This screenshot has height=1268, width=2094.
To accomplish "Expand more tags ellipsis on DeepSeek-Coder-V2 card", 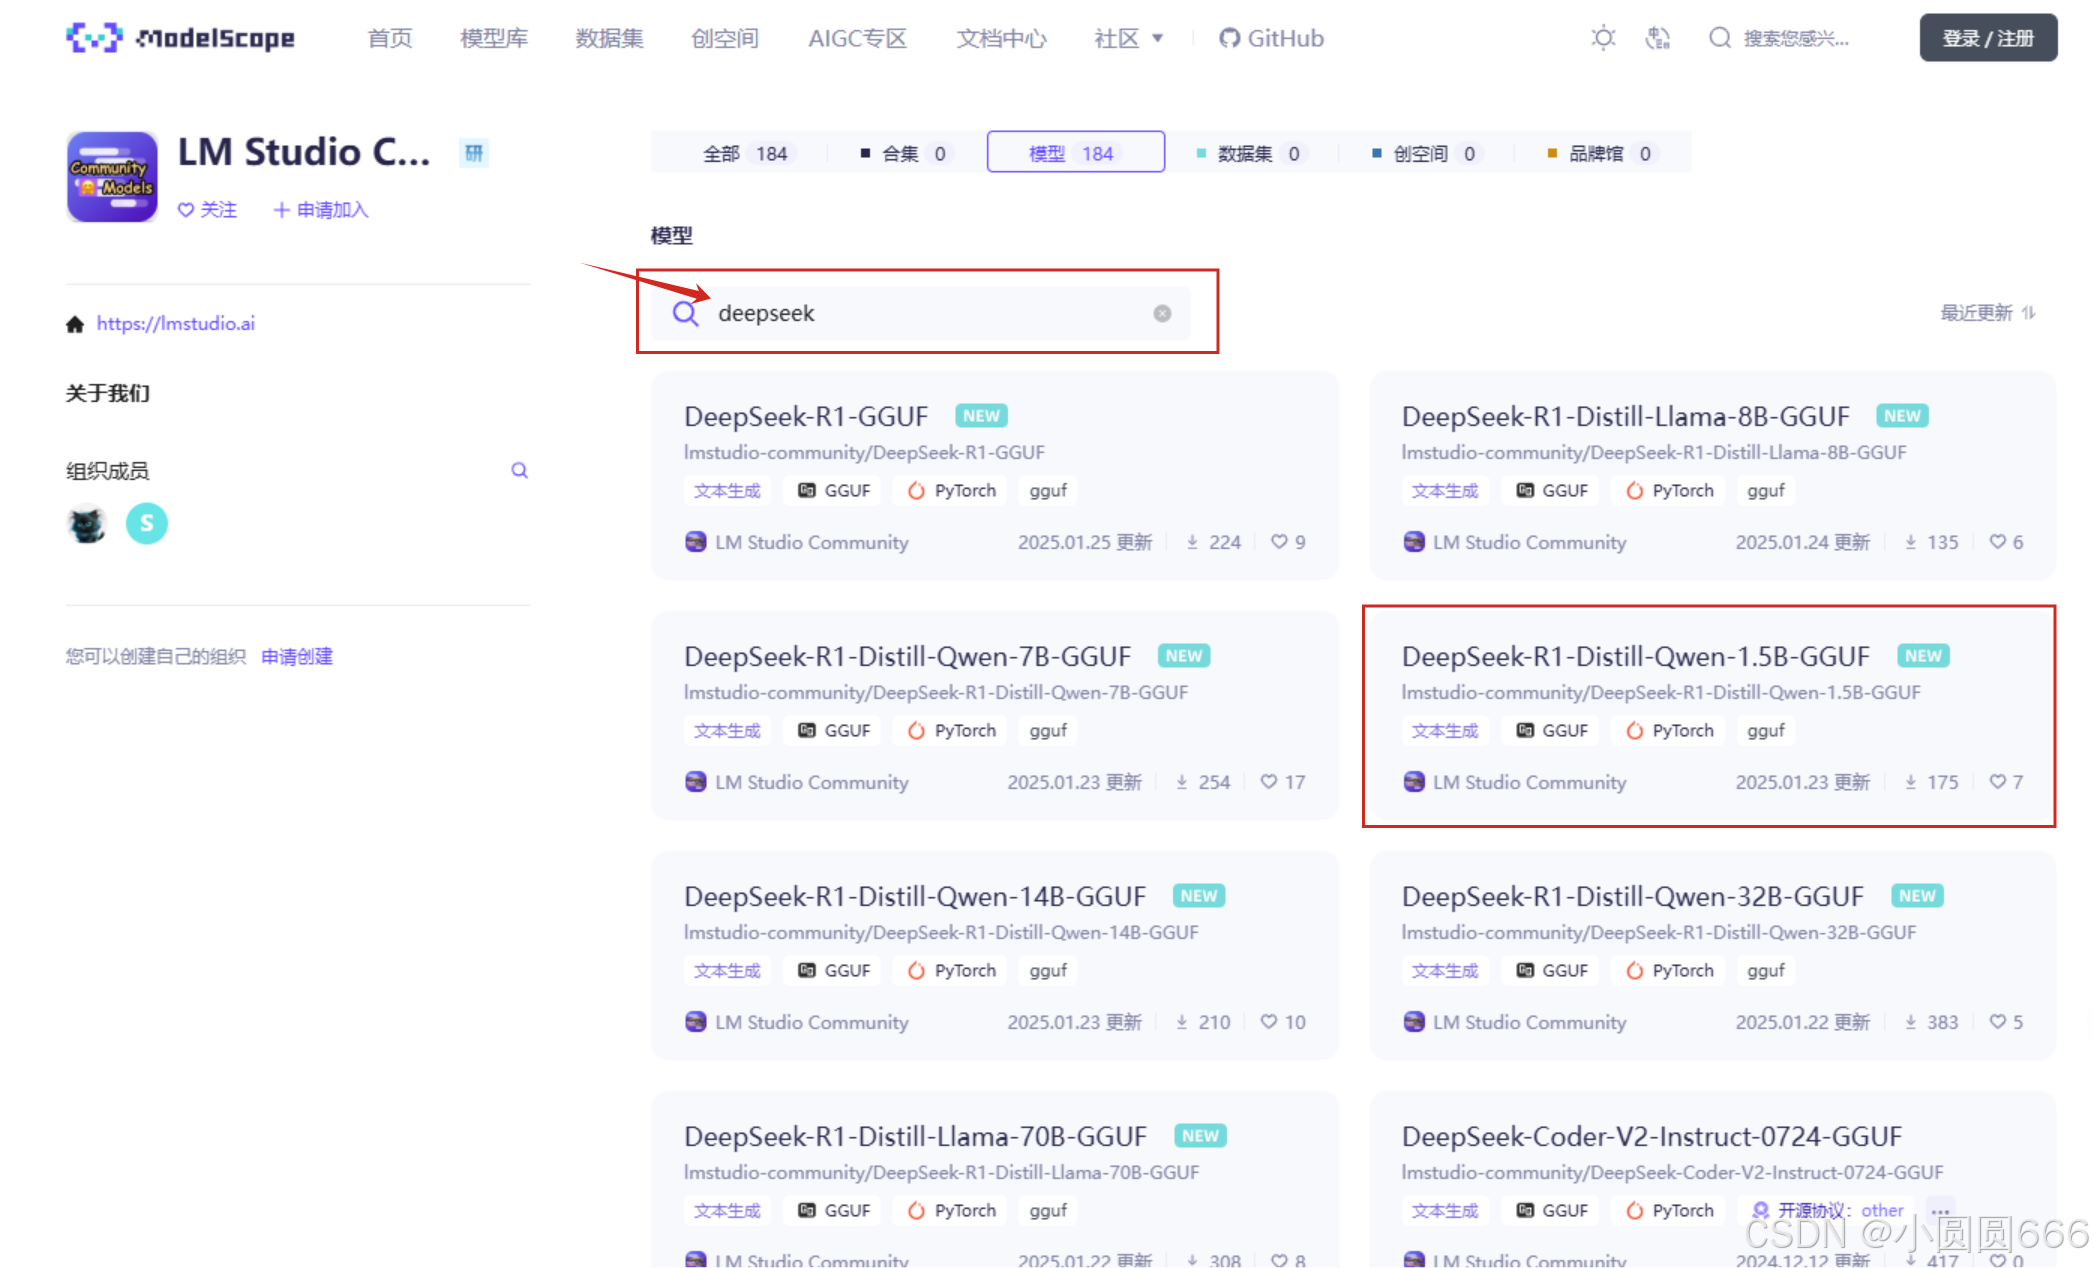I will click(1940, 1210).
